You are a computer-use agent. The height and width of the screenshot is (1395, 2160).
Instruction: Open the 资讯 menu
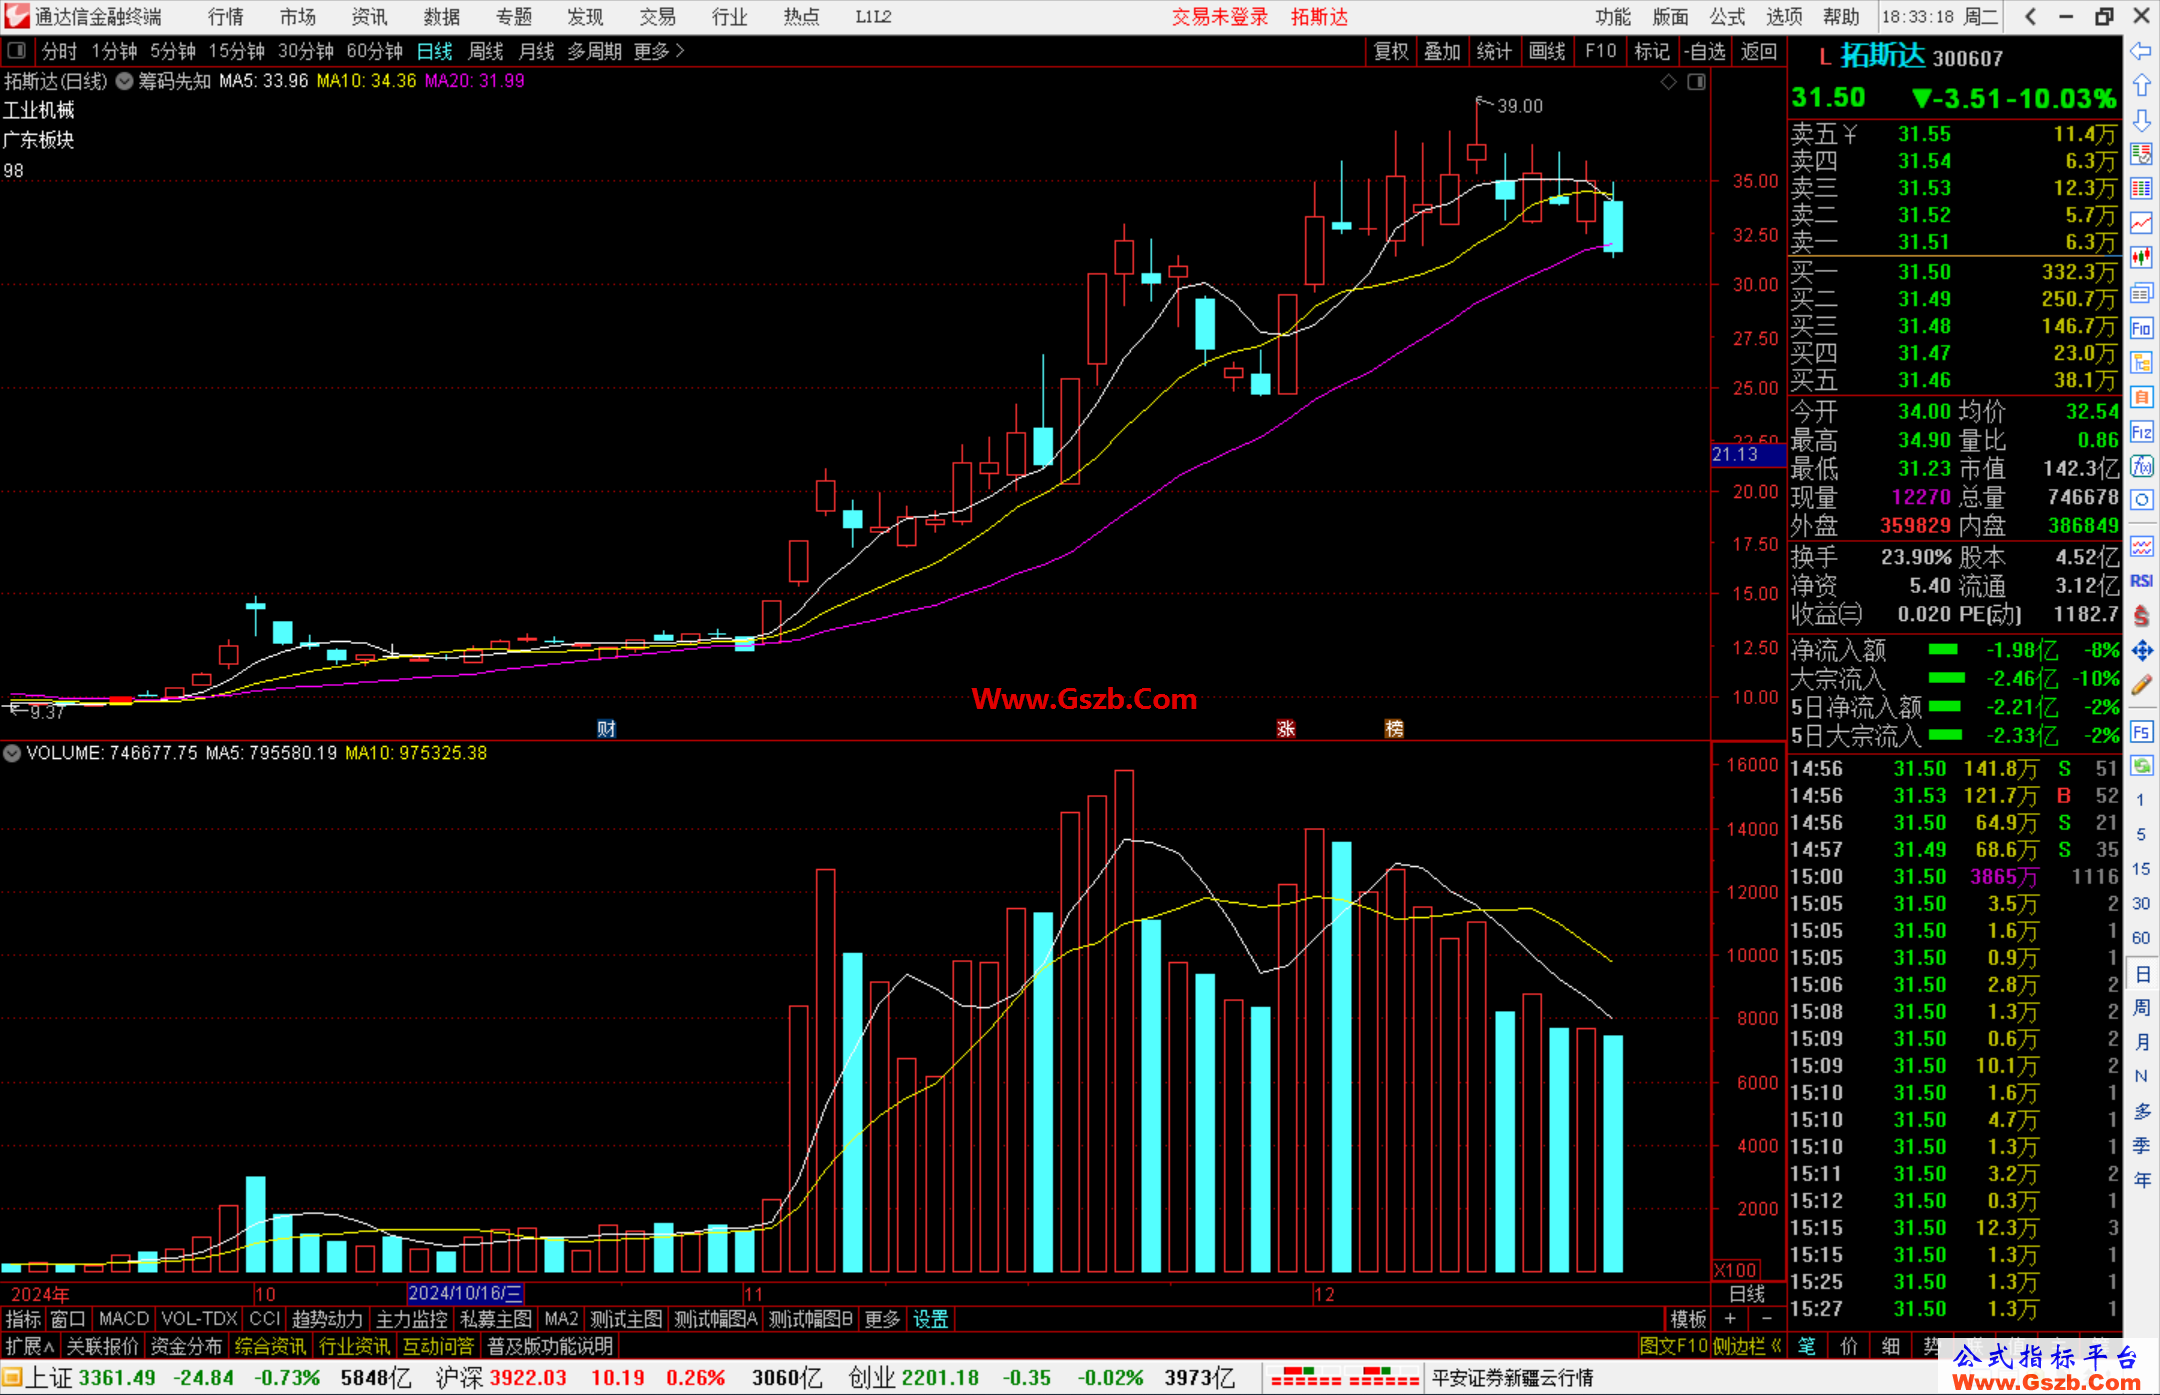coord(369,17)
